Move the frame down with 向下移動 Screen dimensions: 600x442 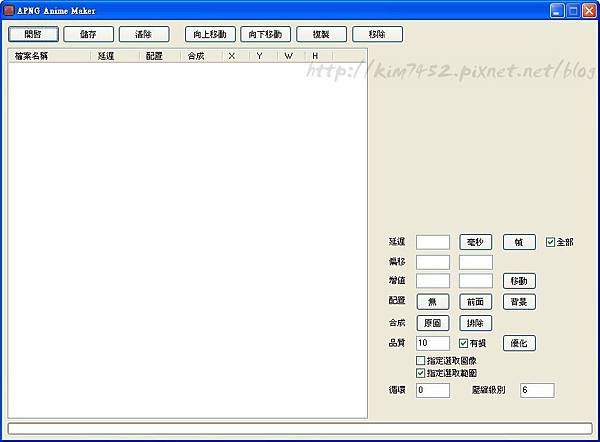point(266,34)
